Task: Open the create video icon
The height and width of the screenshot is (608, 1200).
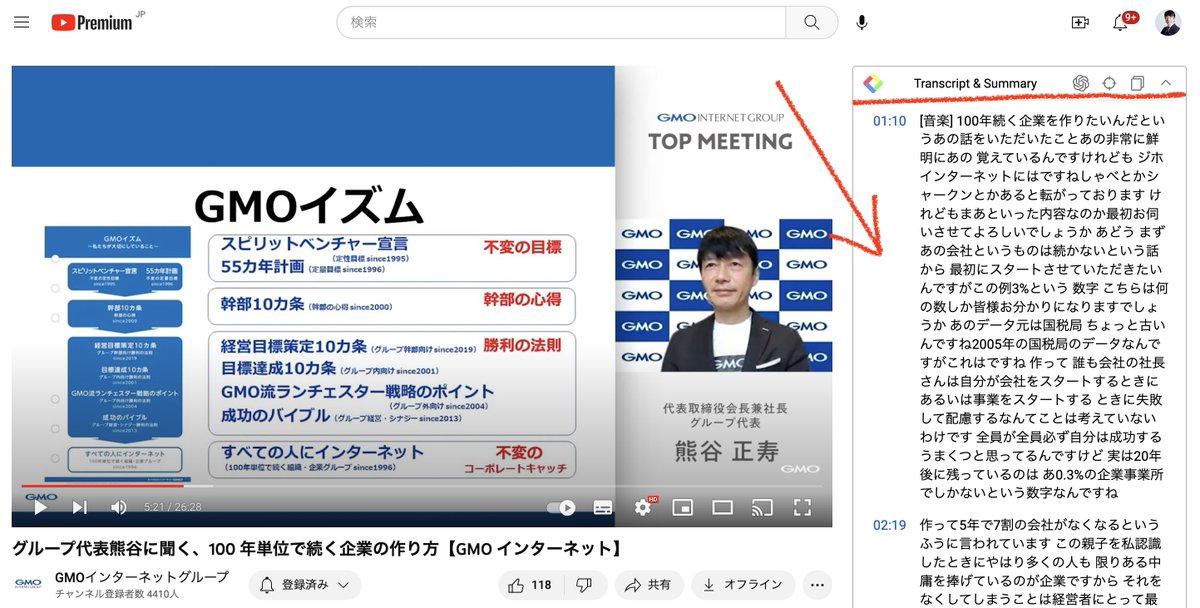Action: (1079, 22)
